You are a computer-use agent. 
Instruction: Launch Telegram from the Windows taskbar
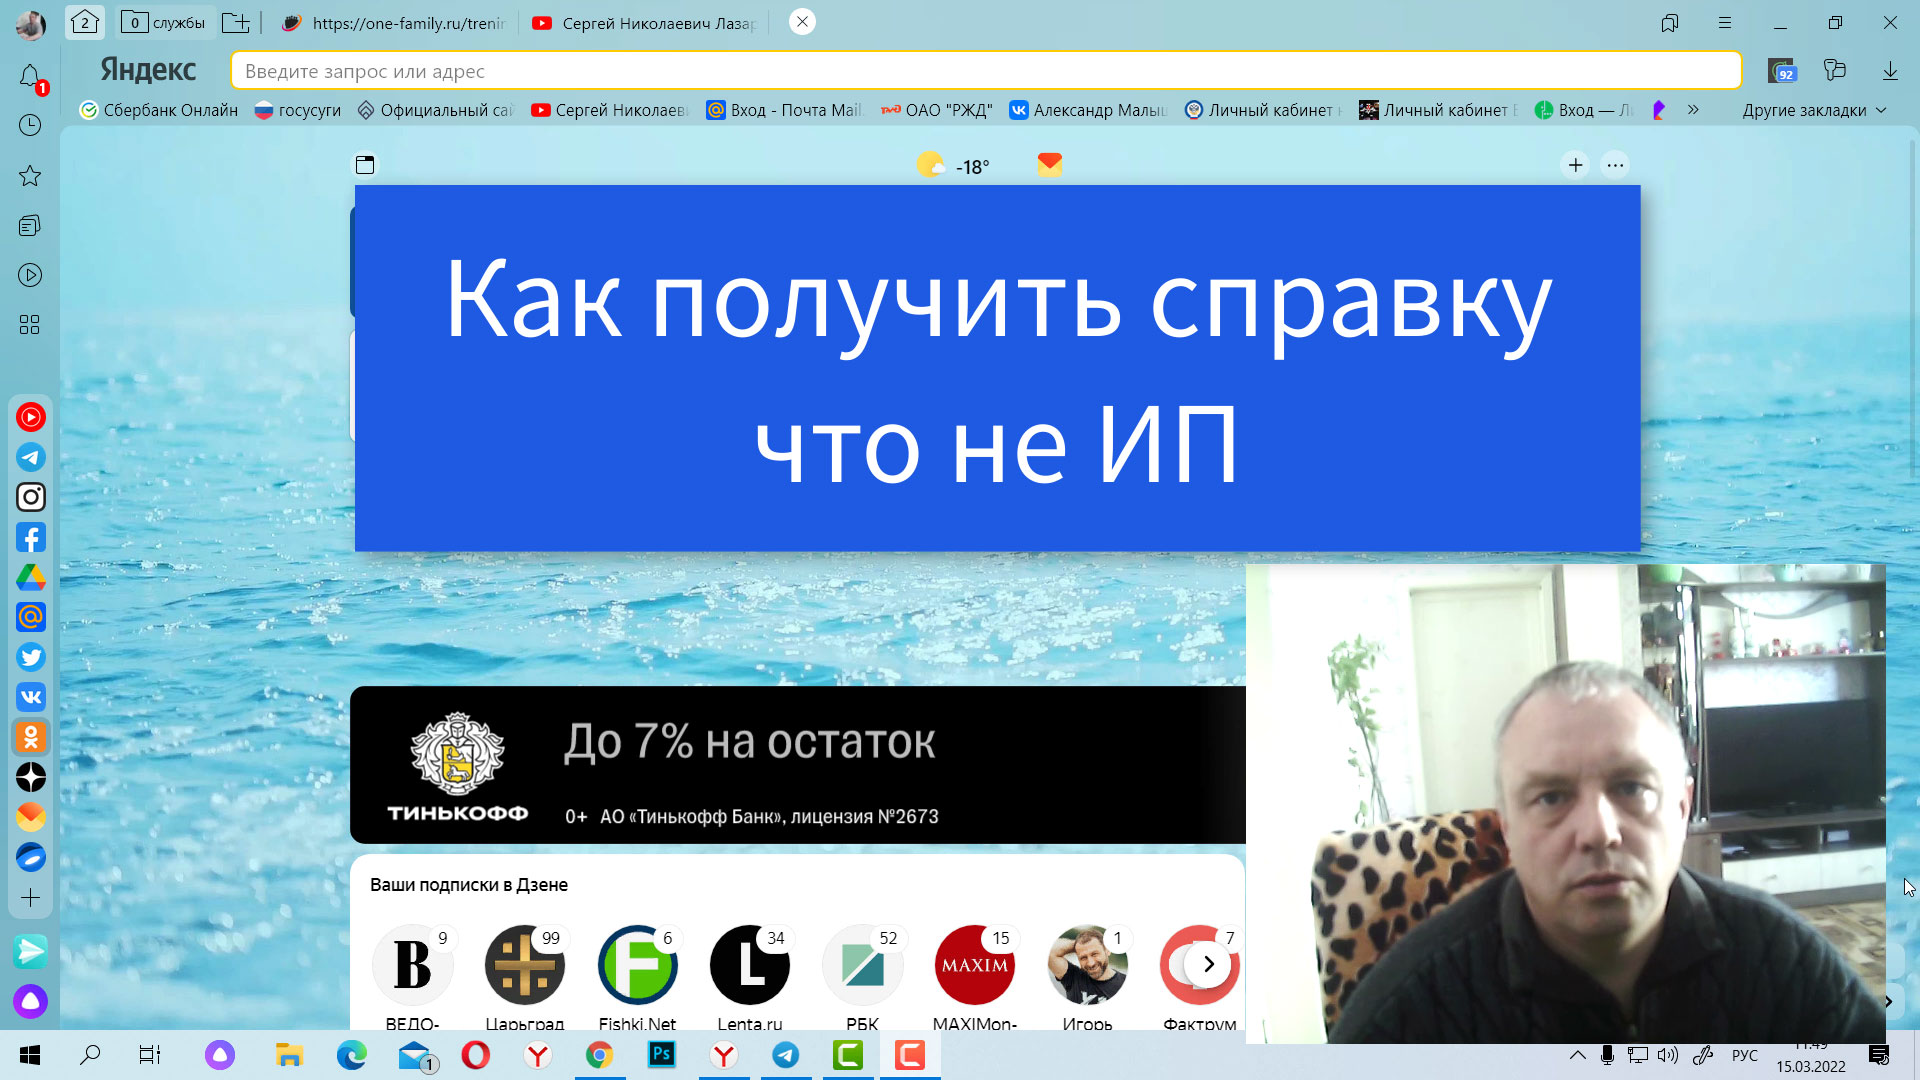(786, 1055)
